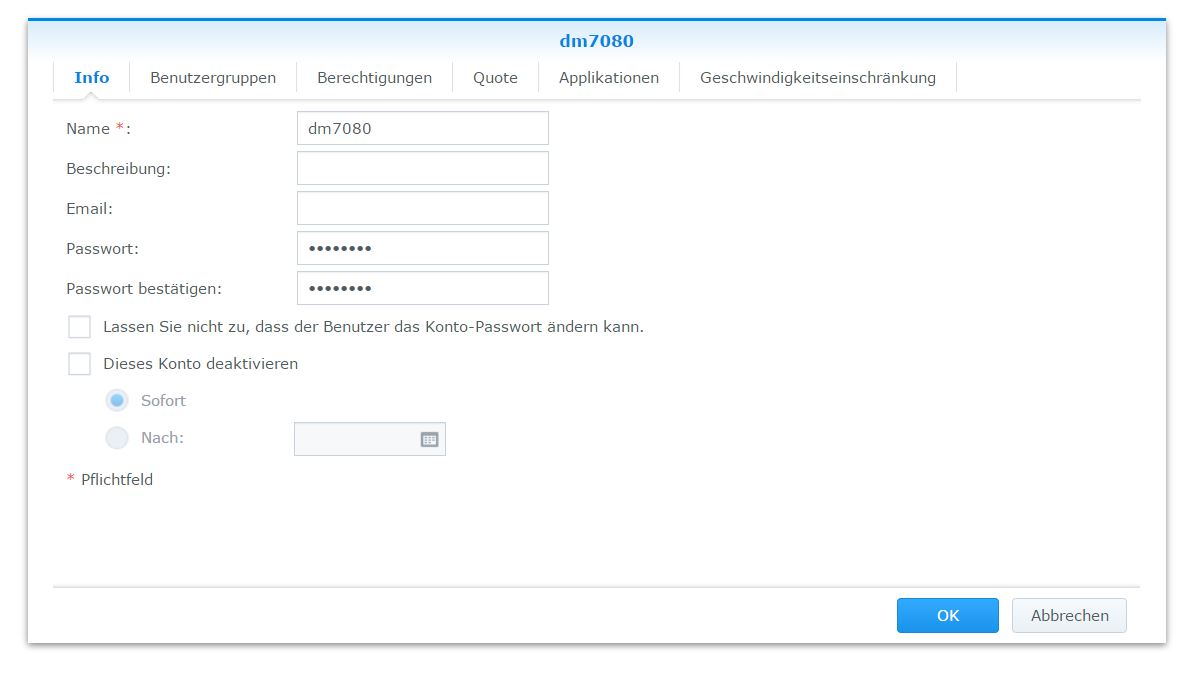This screenshot has width=1184, height=676.
Task: Click into the Name input field
Action: pos(422,128)
